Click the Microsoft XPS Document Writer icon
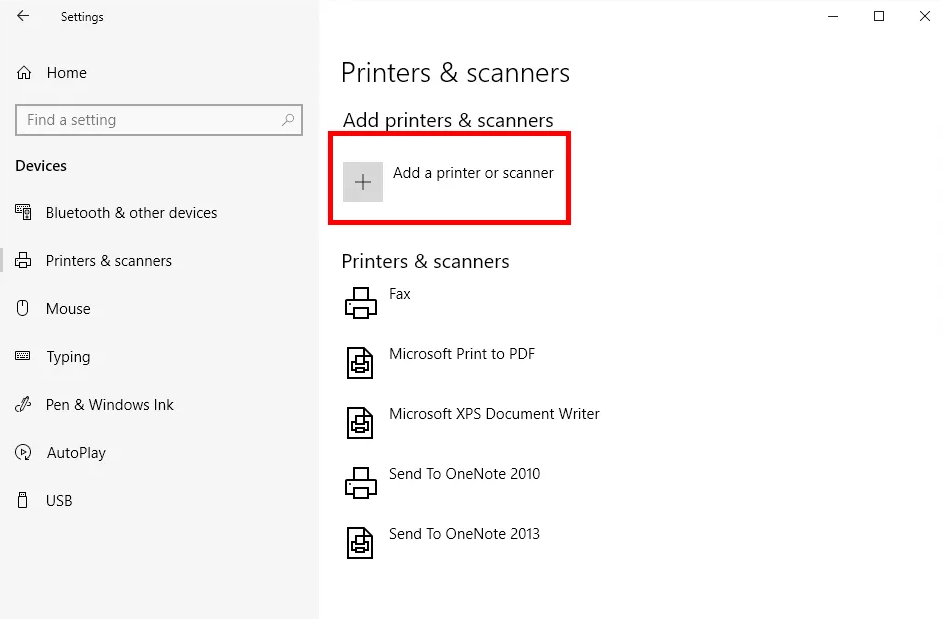Image resolution: width=944 pixels, height=619 pixels. [x=360, y=423]
